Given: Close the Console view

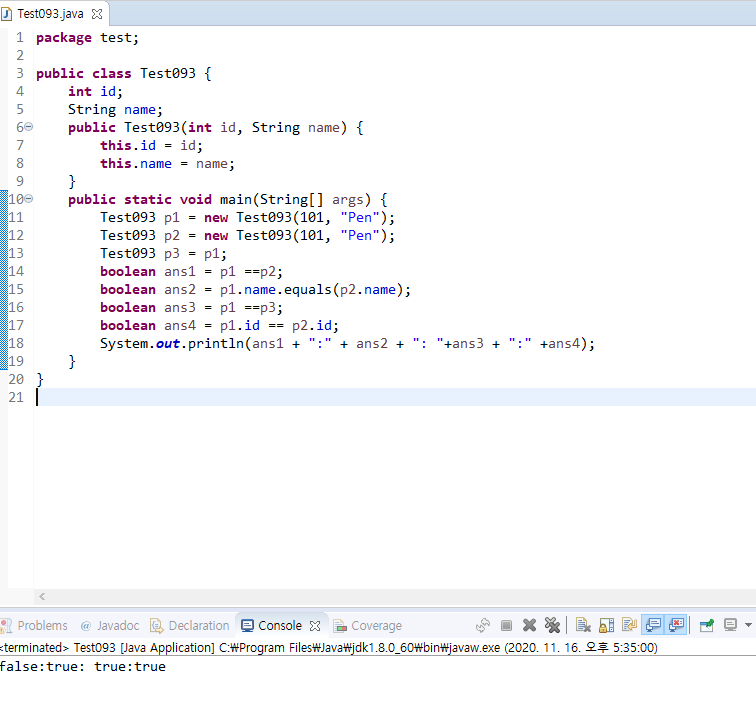Looking at the screenshot, I should click(x=315, y=626).
